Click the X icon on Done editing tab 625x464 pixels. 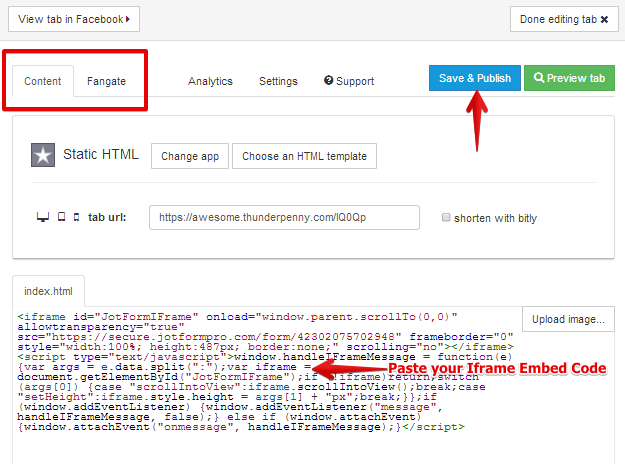point(604,19)
